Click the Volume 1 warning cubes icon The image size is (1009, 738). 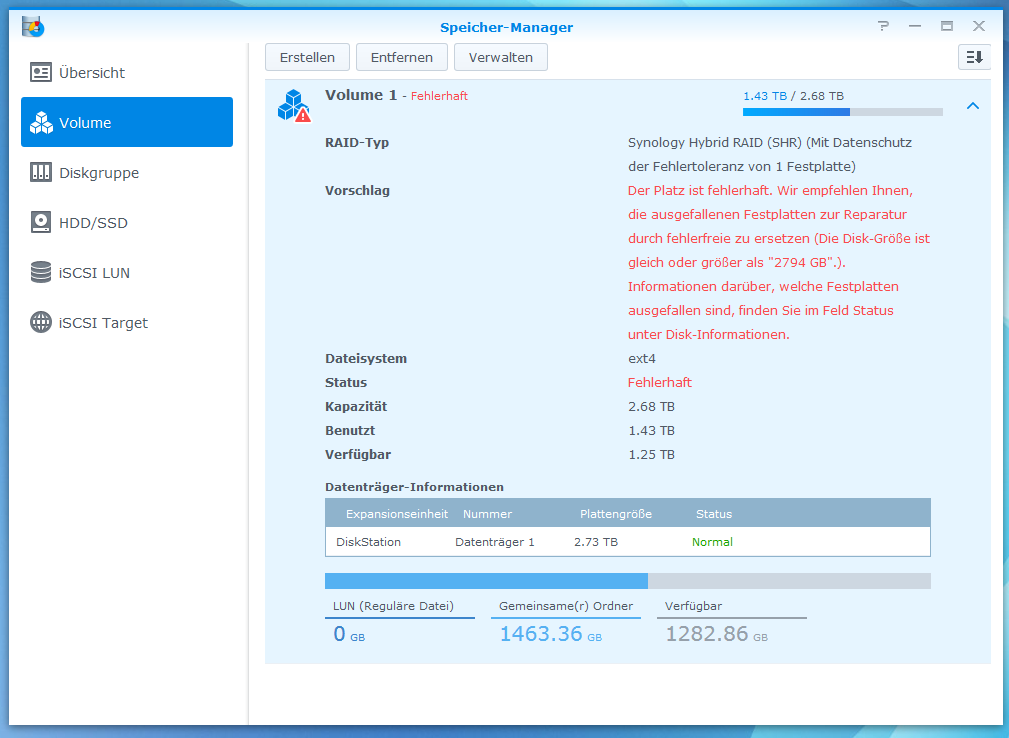pyautogui.click(x=294, y=106)
